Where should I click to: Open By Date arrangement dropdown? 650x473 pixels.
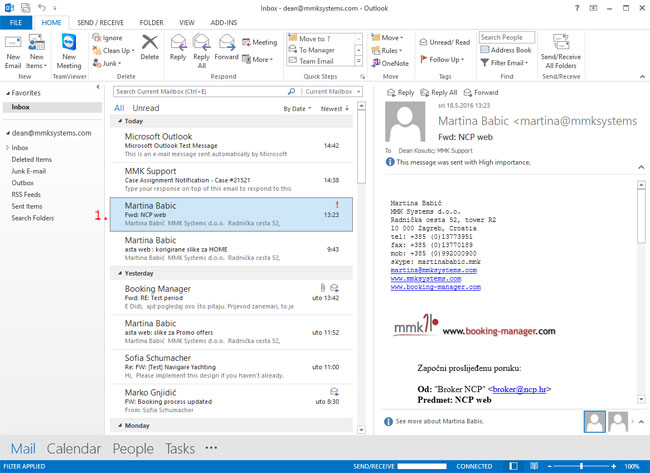pyautogui.click(x=297, y=109)
